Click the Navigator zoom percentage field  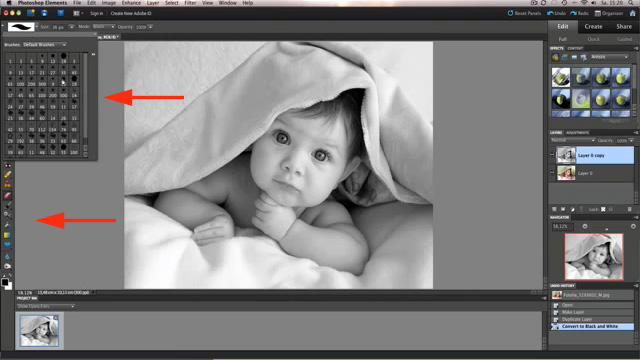pyautogui.click(x=562, y=226)
